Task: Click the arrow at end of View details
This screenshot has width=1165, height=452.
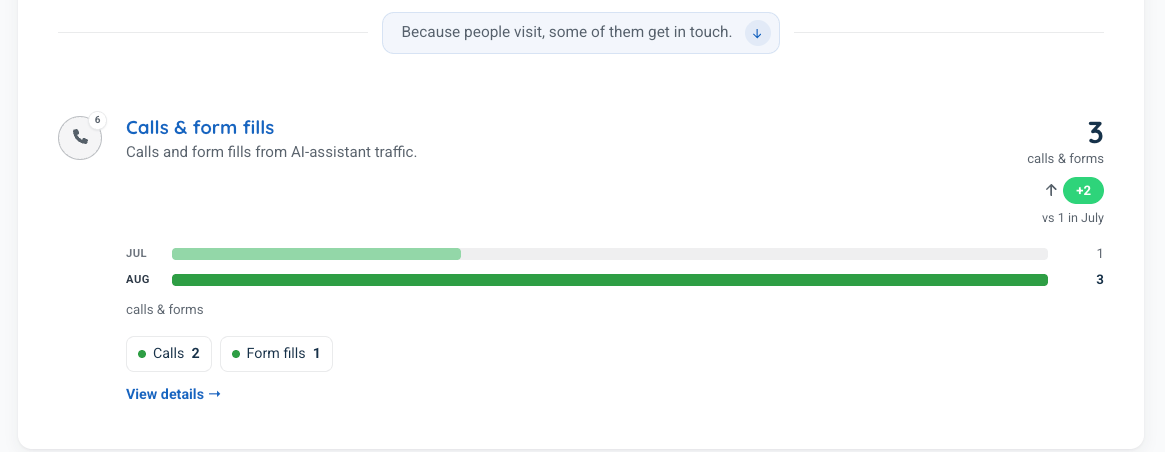Action: point(215,394)
